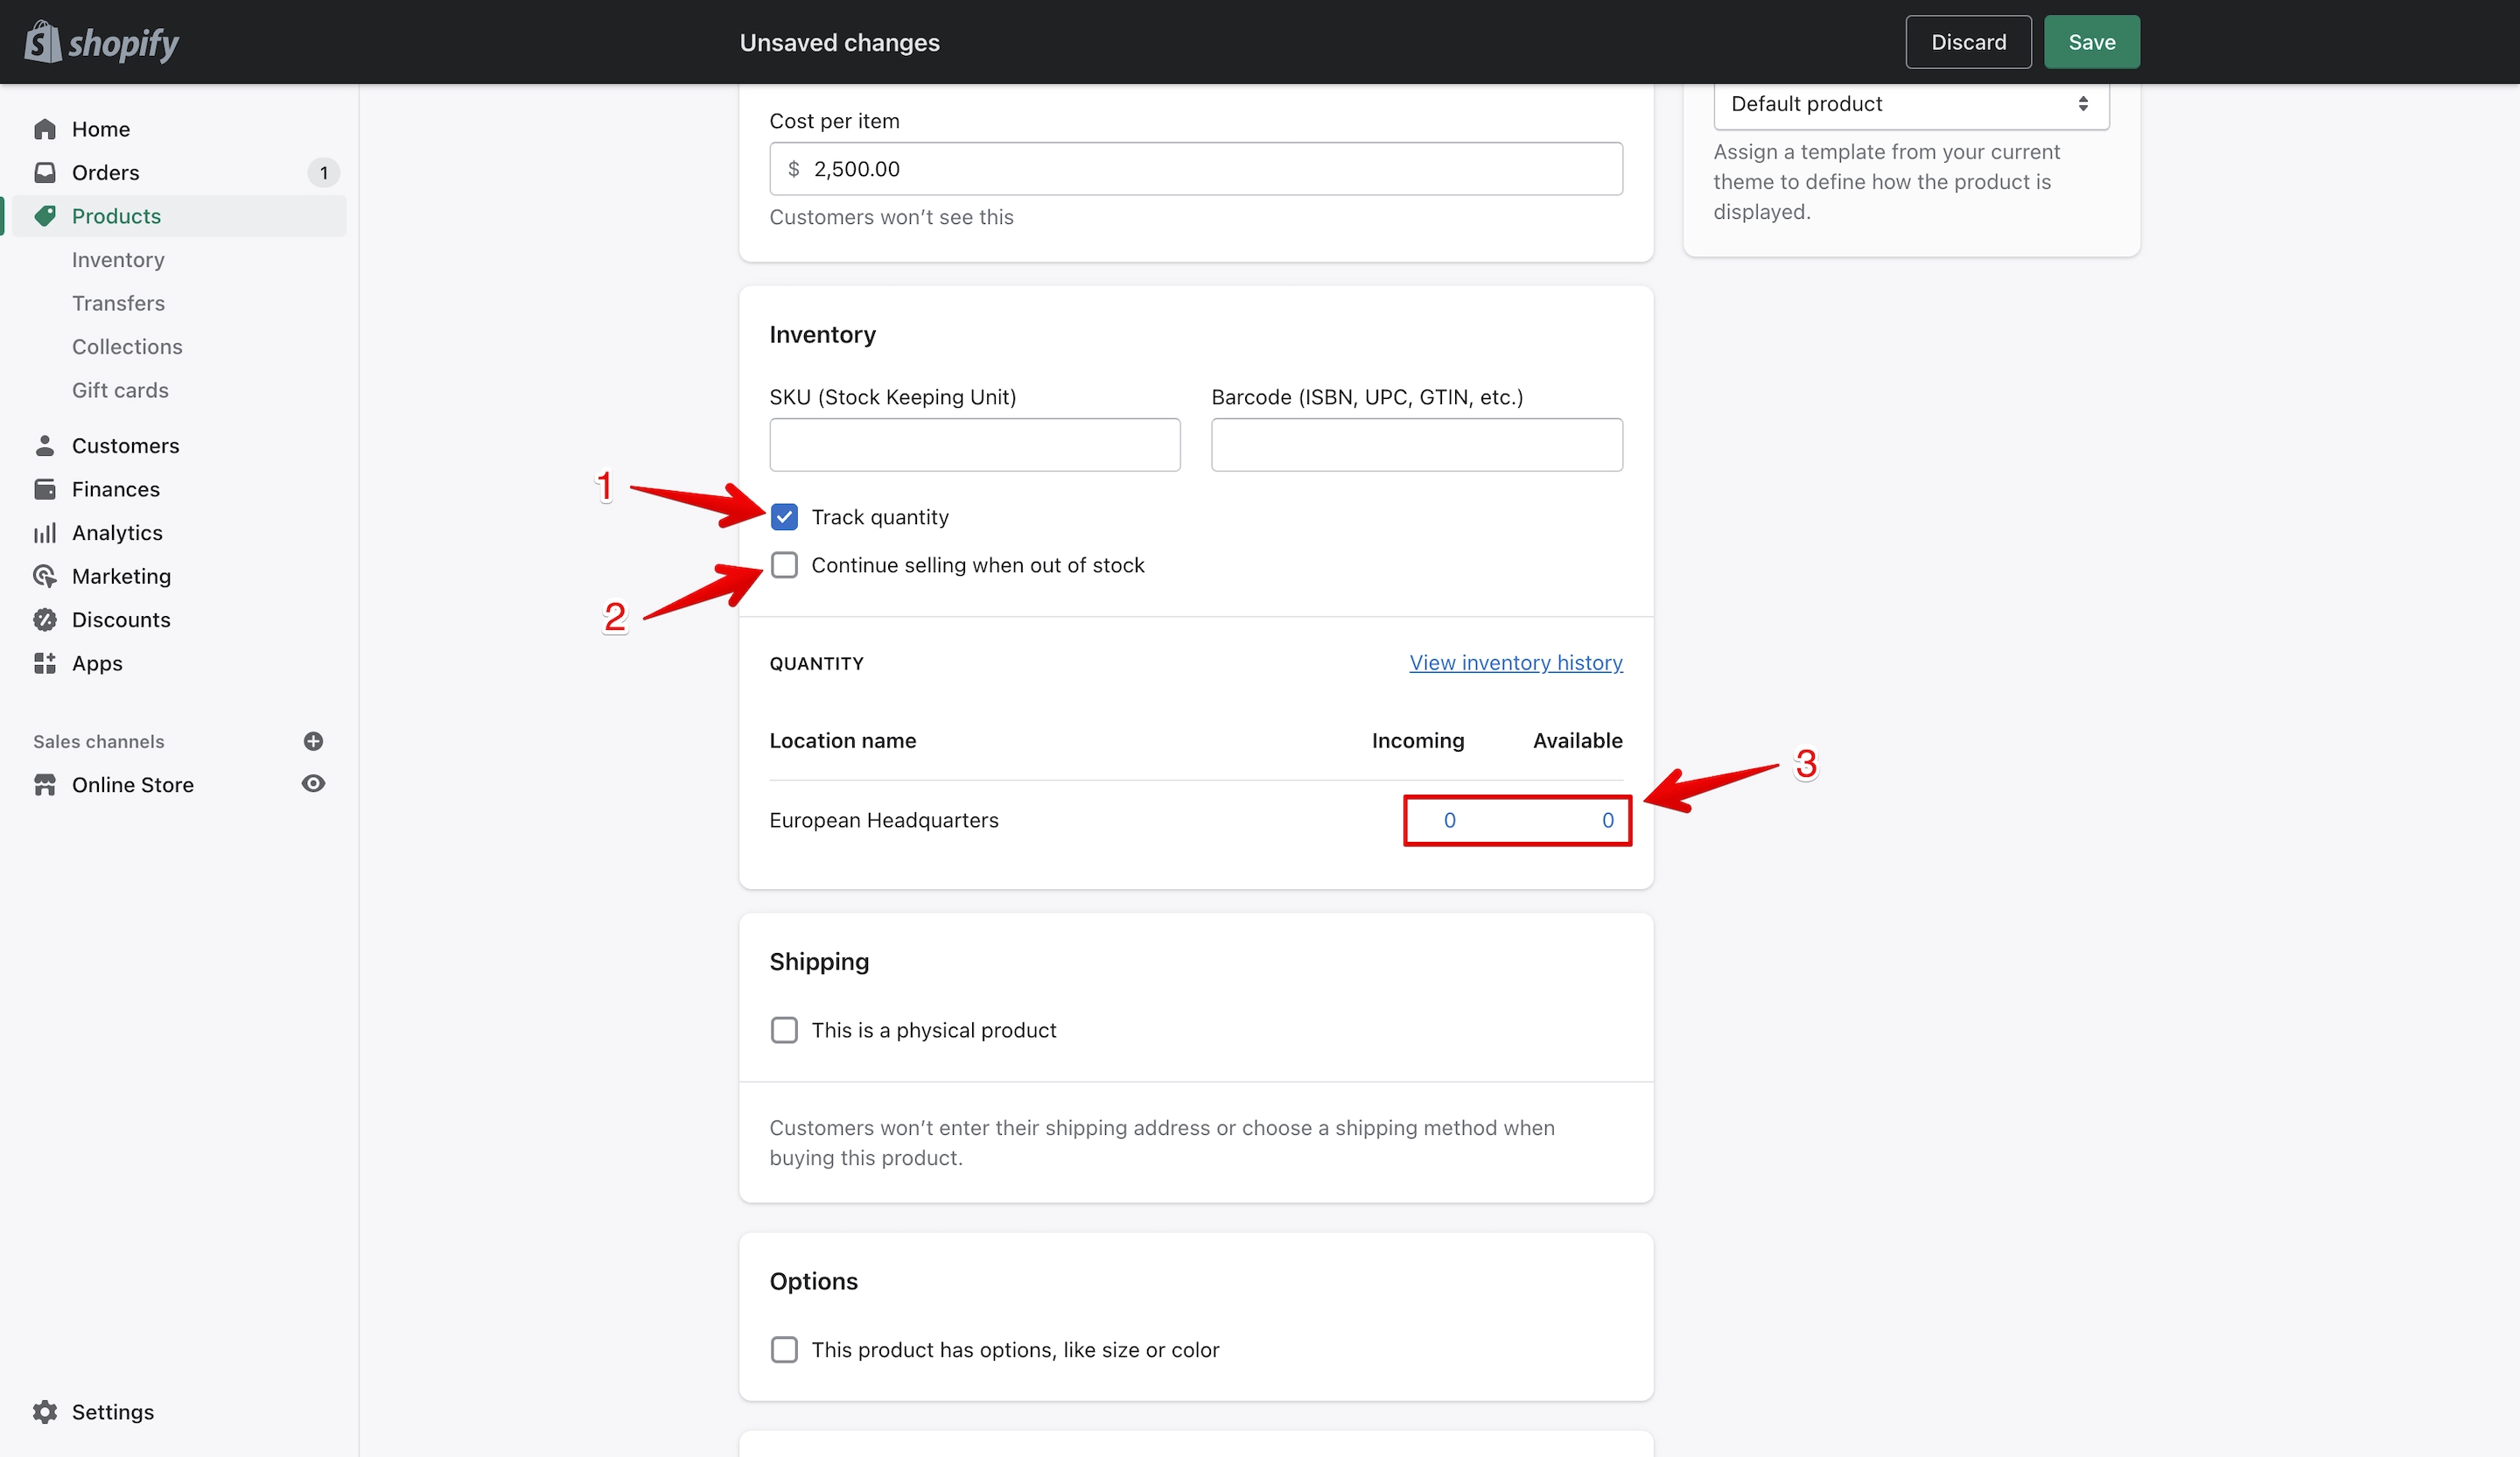Enable Continue selling when out of stock
Viewport: 2520px width, 1457px height.
[x=785, y=565]
